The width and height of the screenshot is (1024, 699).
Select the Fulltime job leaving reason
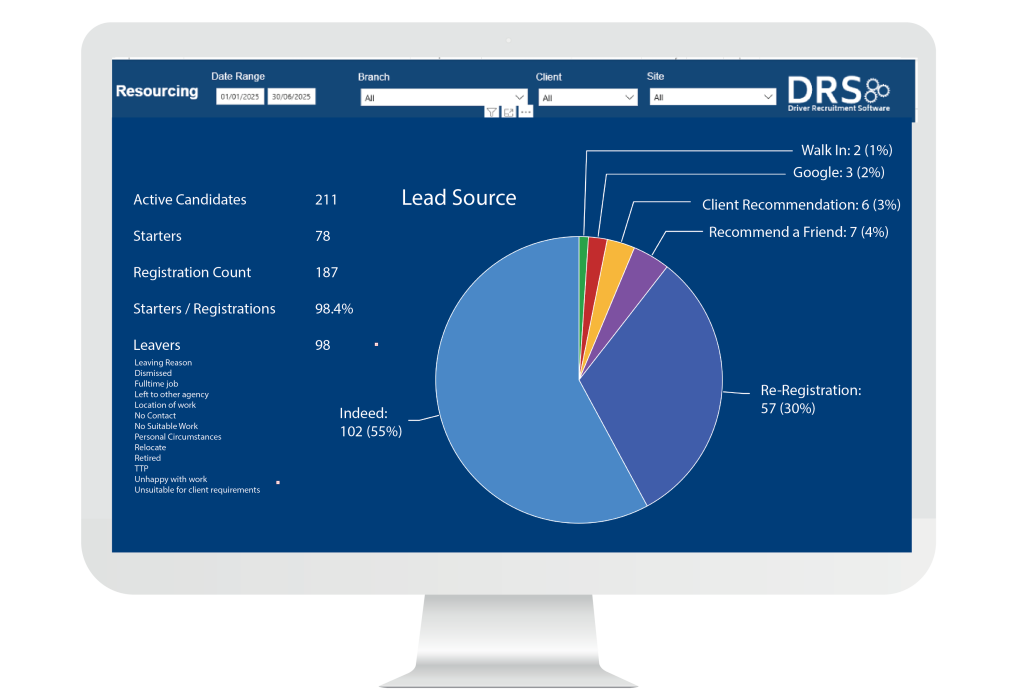(156, 383)
